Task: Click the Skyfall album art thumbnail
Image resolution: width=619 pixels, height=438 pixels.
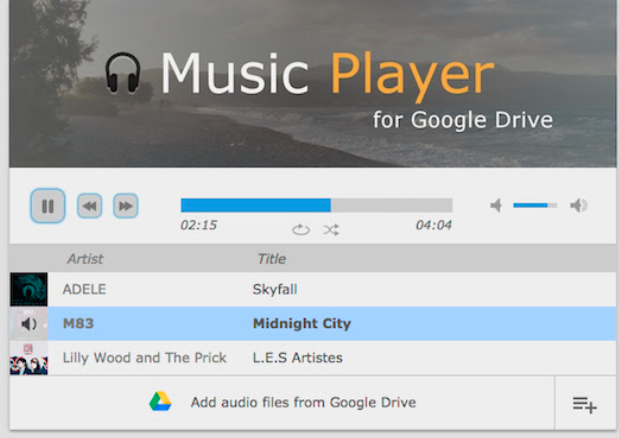Action: click(x=29, y=289)
